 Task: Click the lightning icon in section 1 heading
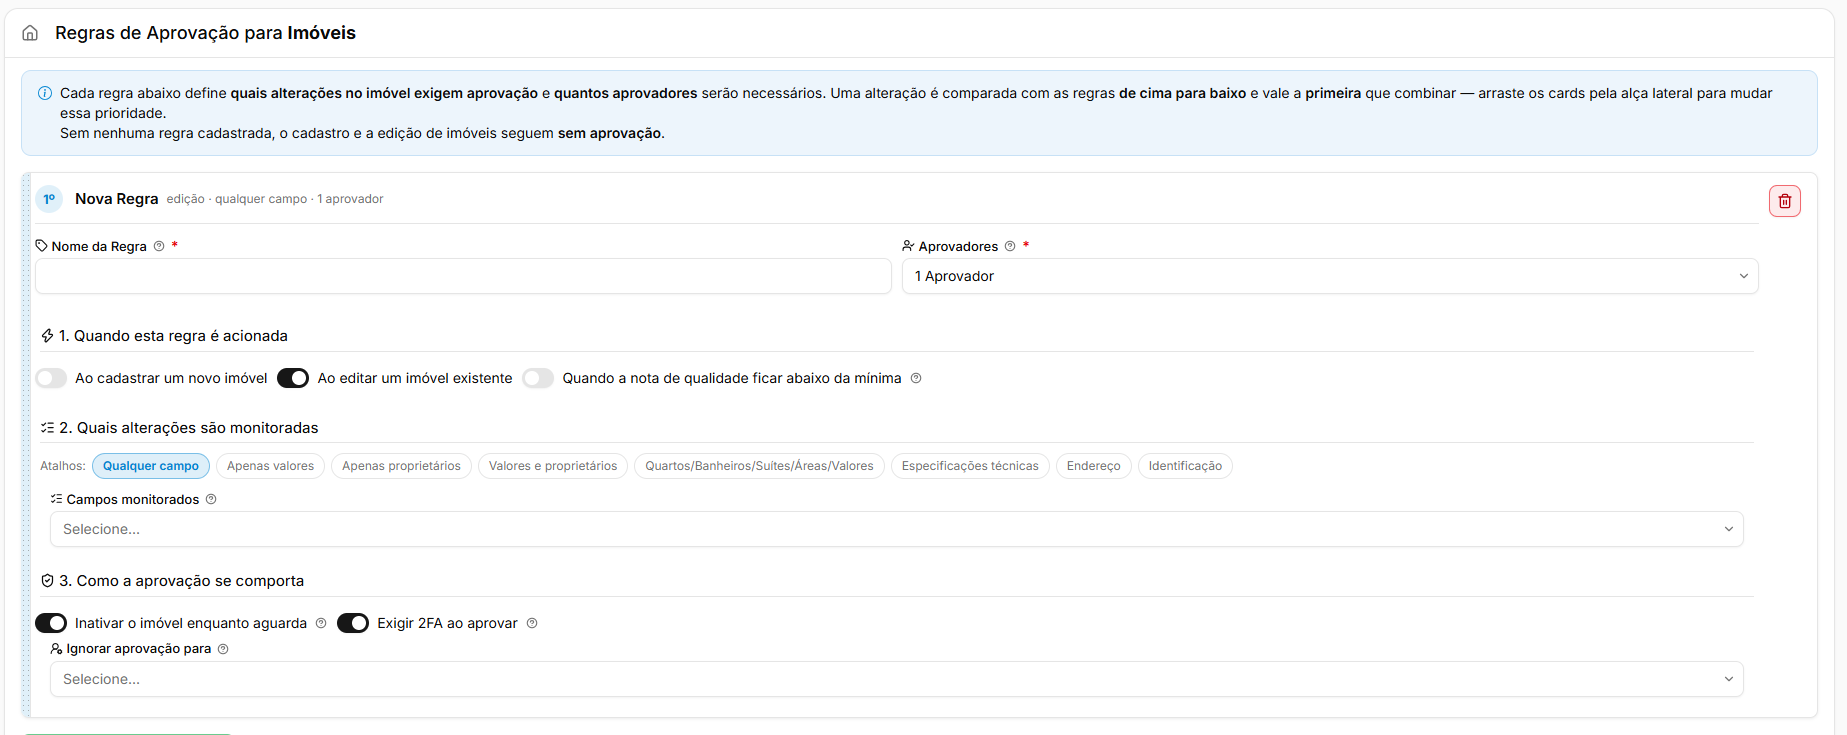[x=47, y=336]
